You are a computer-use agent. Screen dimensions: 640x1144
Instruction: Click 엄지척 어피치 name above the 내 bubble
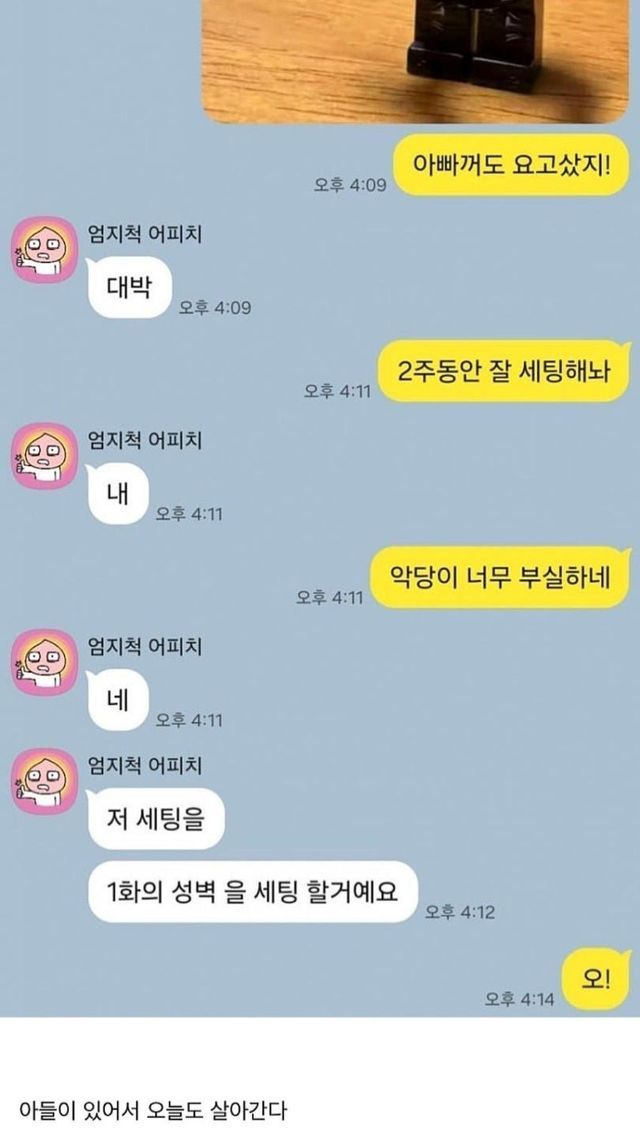[x=144, y=441]
